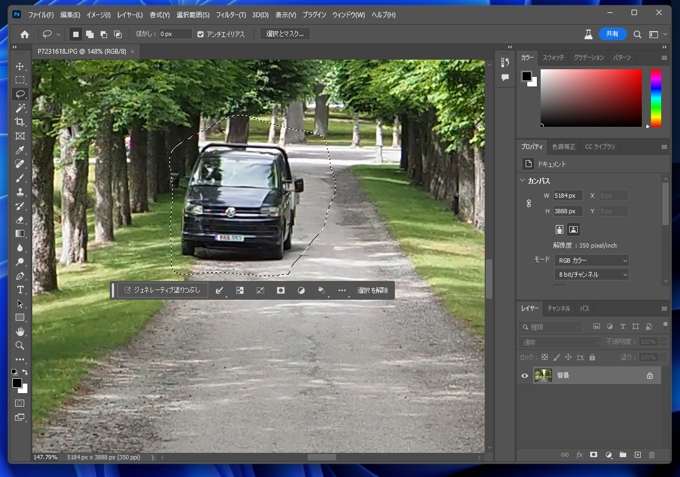Viewport: 680px width, 477px height.
Task: Switch to the スウォッチ tab
Action: coord(553,58)
